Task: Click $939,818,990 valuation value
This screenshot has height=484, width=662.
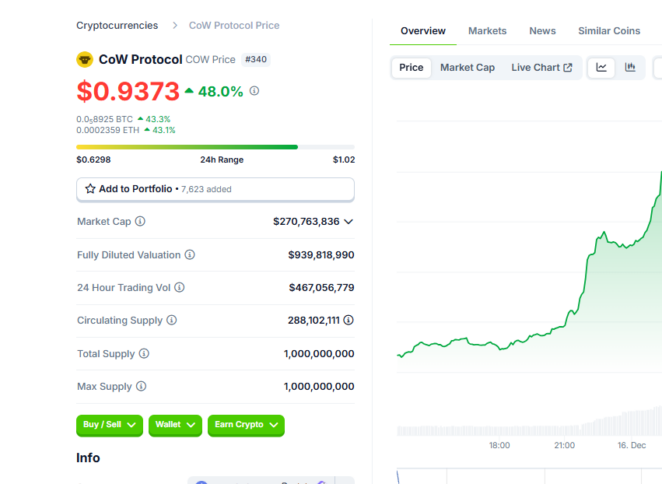Action: point(321,255)
